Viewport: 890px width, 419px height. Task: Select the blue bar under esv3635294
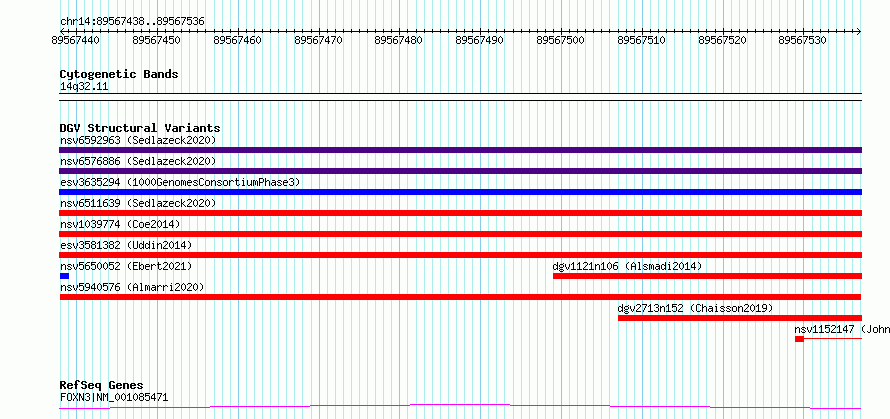pyautogui.click(x=460, y=192)
